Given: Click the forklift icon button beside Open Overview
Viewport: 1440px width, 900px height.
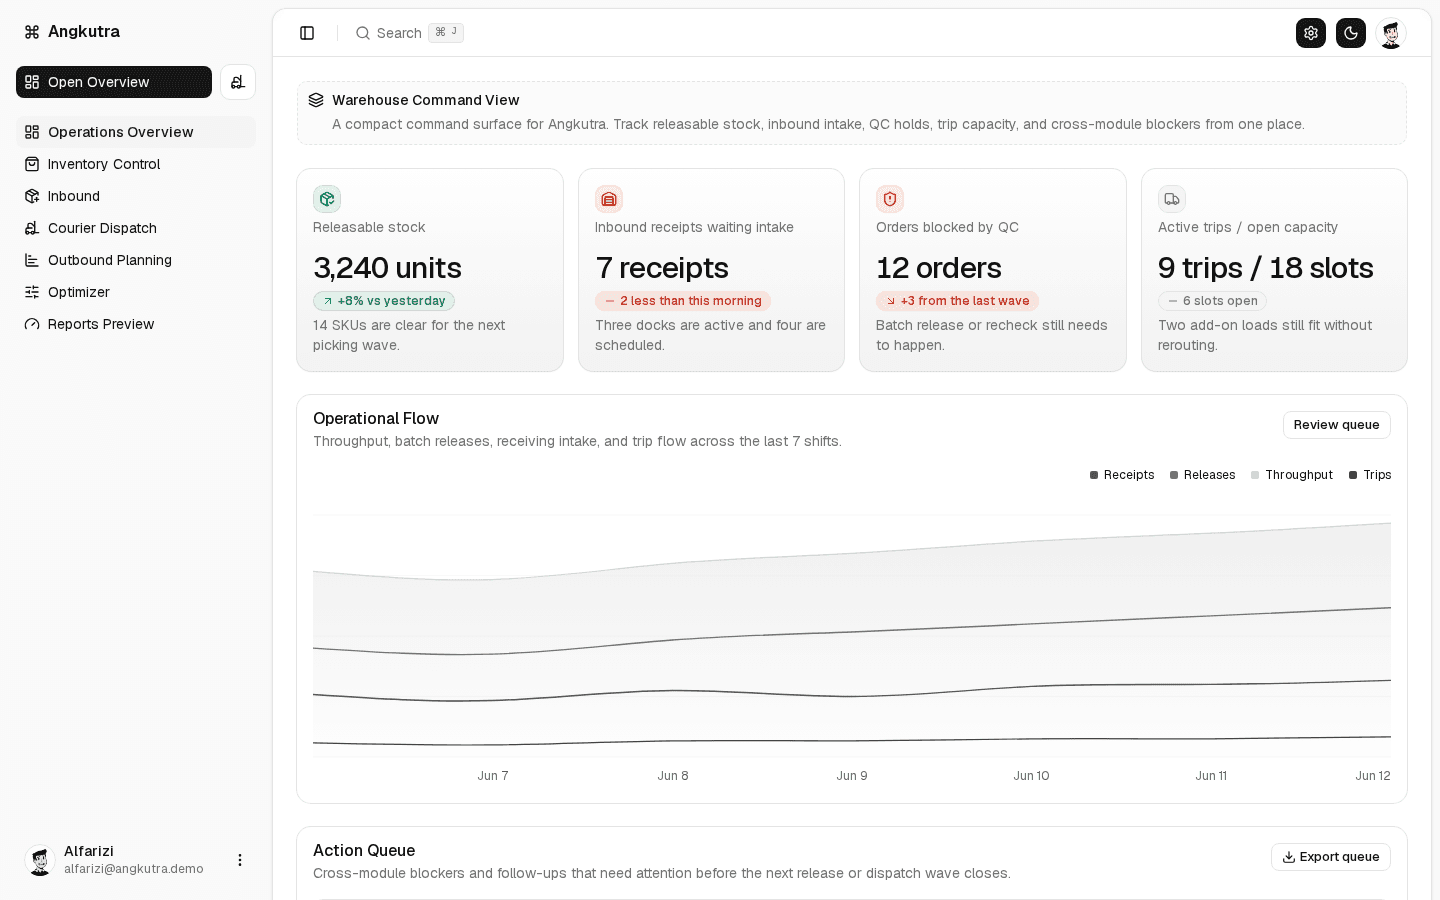Looking at the screenshot, I should (x=238, y=82).
